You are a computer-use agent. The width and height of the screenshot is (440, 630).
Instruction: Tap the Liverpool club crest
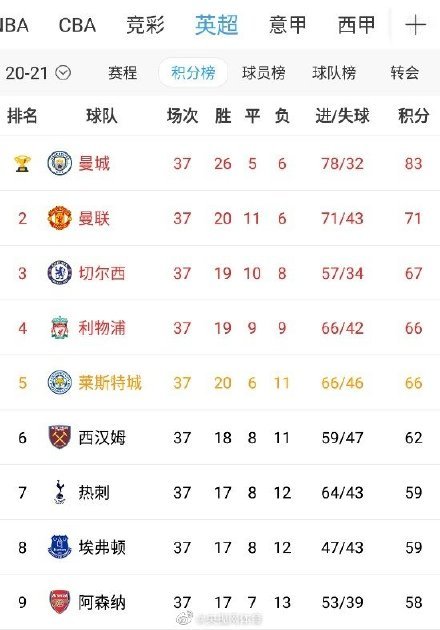click(59, 327)
